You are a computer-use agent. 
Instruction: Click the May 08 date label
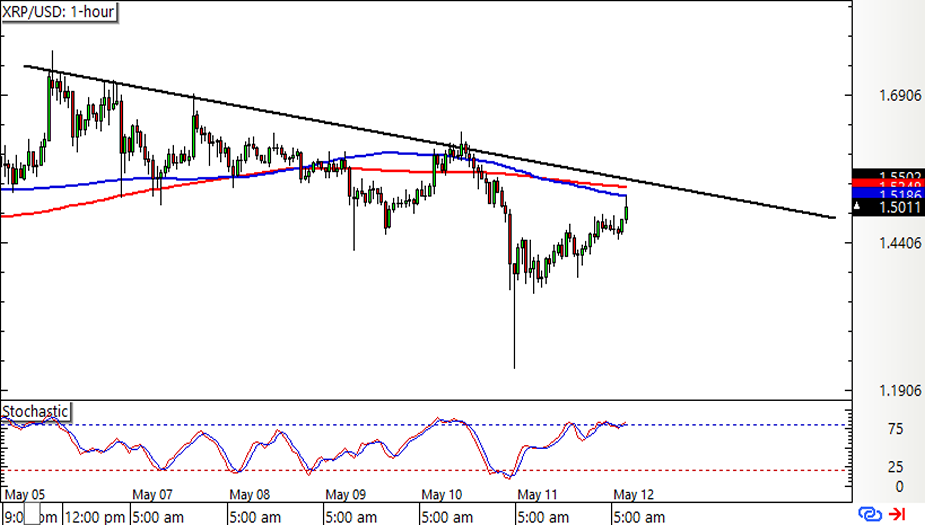(x=250, y=494)
